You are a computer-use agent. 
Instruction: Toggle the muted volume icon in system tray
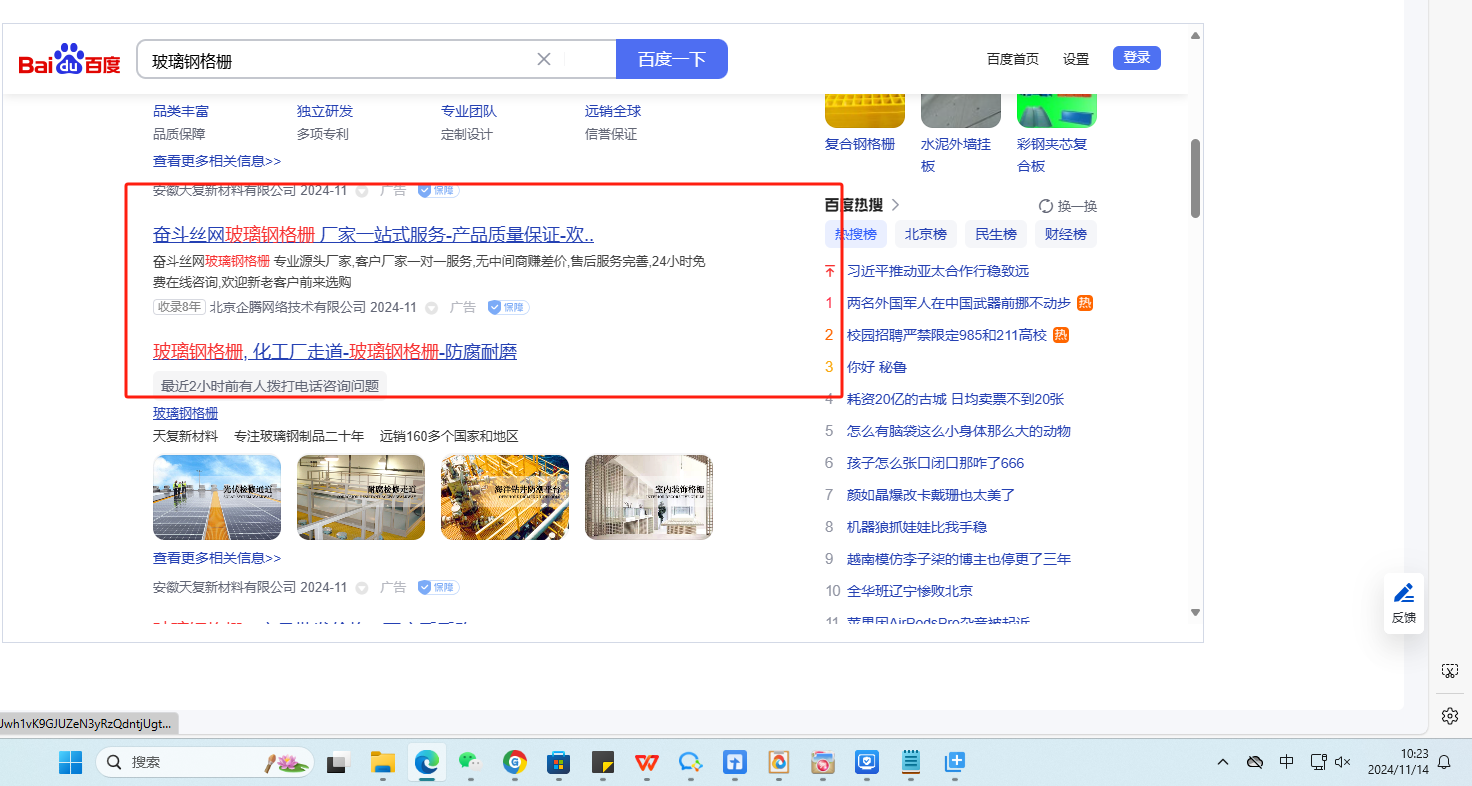[x=1343, y=762]
